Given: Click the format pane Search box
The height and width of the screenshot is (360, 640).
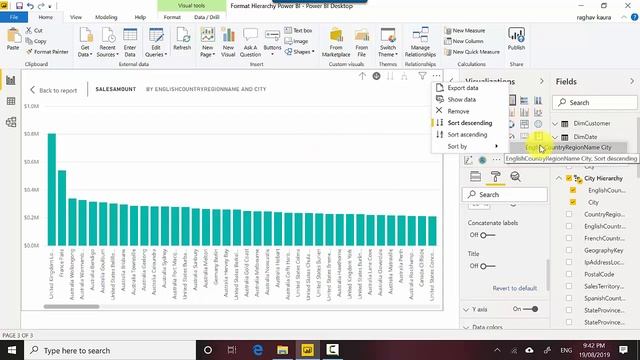Looking at the screenshot, I should coord(504,194).
